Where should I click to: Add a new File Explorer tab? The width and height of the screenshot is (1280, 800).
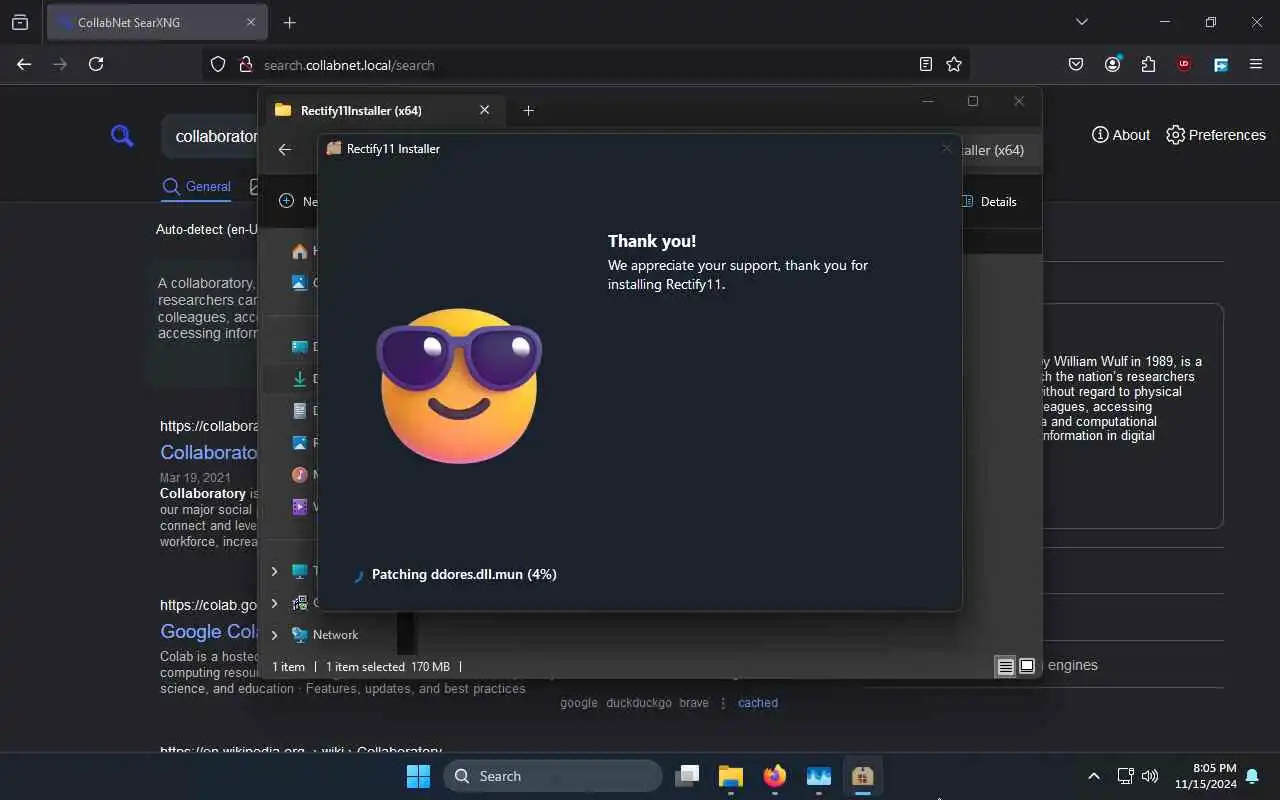[x=529, y=110]
